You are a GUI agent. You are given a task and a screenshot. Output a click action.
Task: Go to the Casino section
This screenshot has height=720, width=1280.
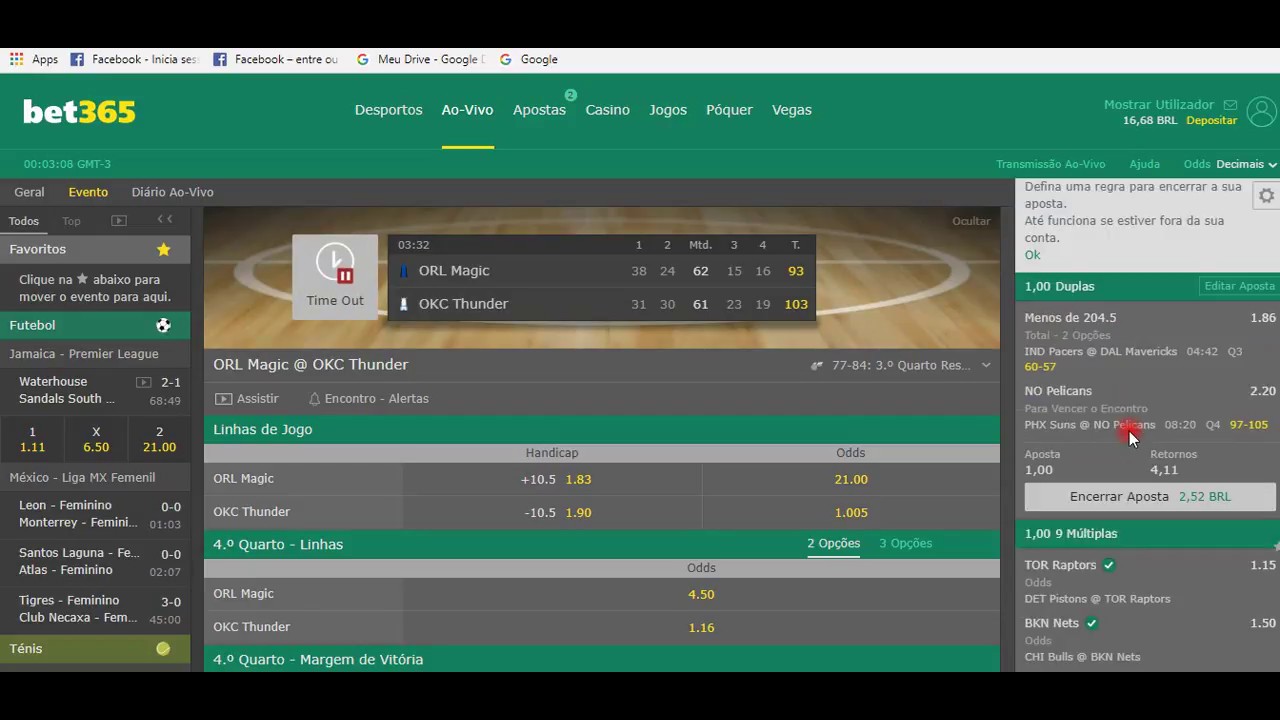tap(607, 110)
